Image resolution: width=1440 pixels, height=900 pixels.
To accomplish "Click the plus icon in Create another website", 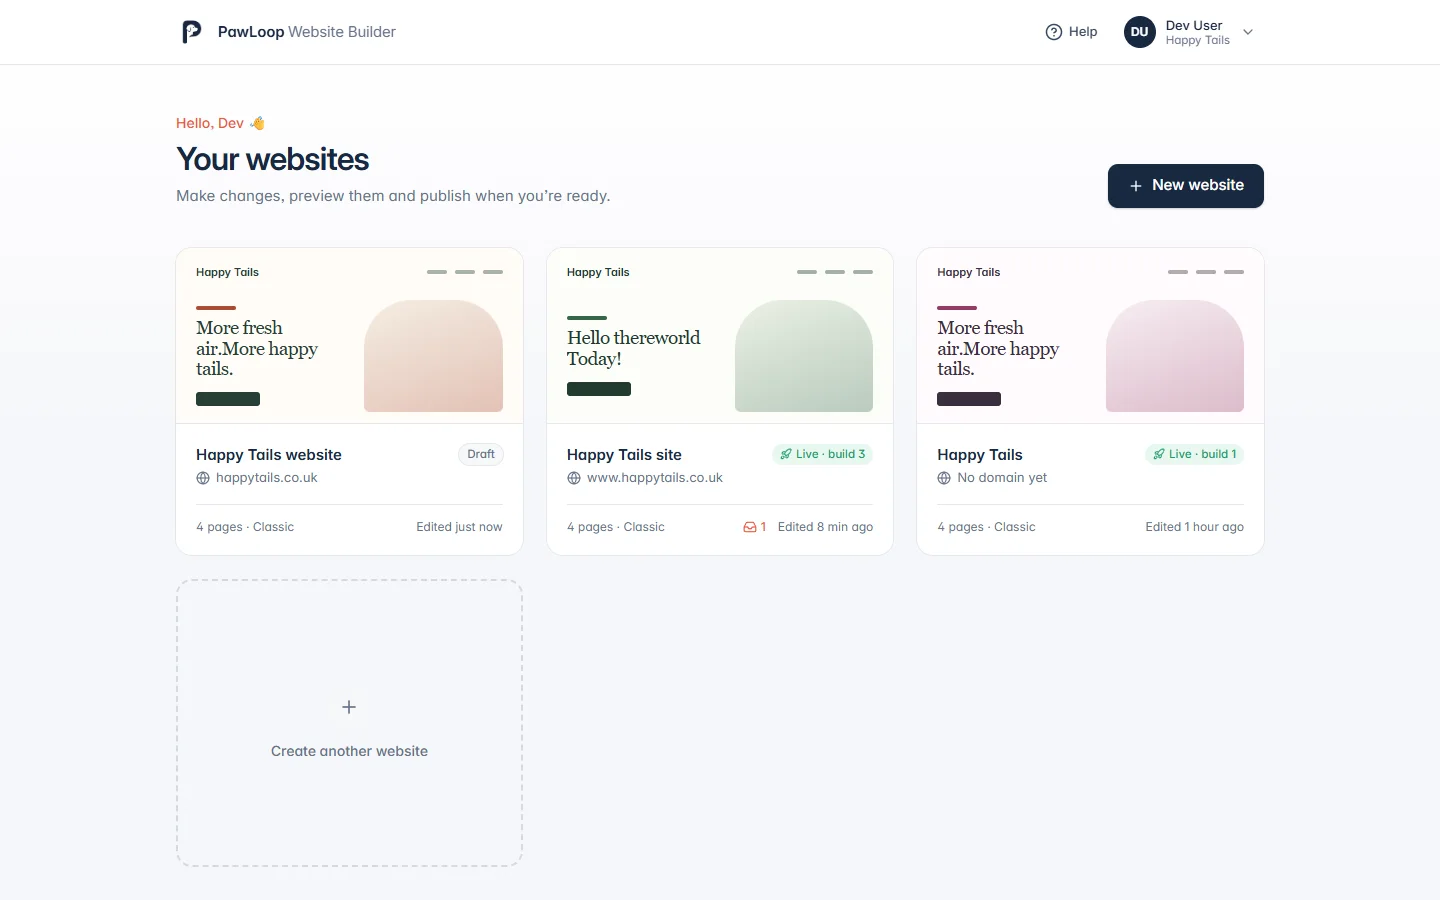I will tap(349, 707).
